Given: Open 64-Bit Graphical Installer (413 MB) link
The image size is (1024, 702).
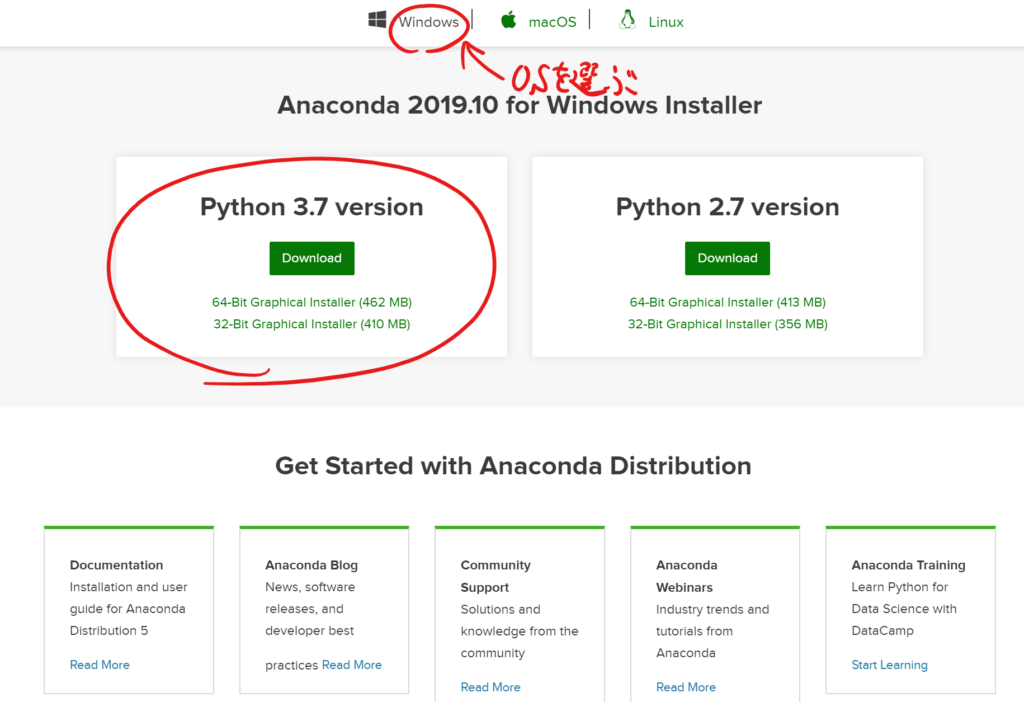Looking at the screenshot, I should click(728, 302).
